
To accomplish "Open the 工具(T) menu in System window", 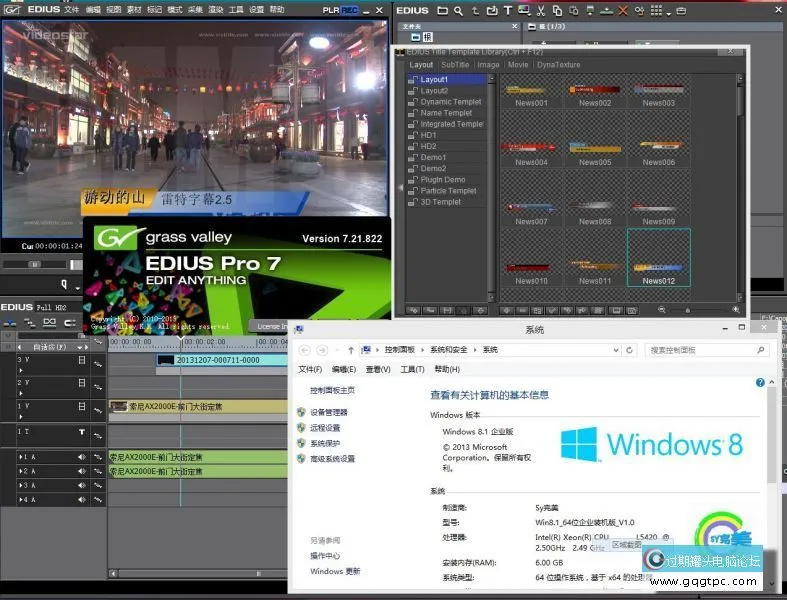I will pyautogui.click(x=412, y=369).
